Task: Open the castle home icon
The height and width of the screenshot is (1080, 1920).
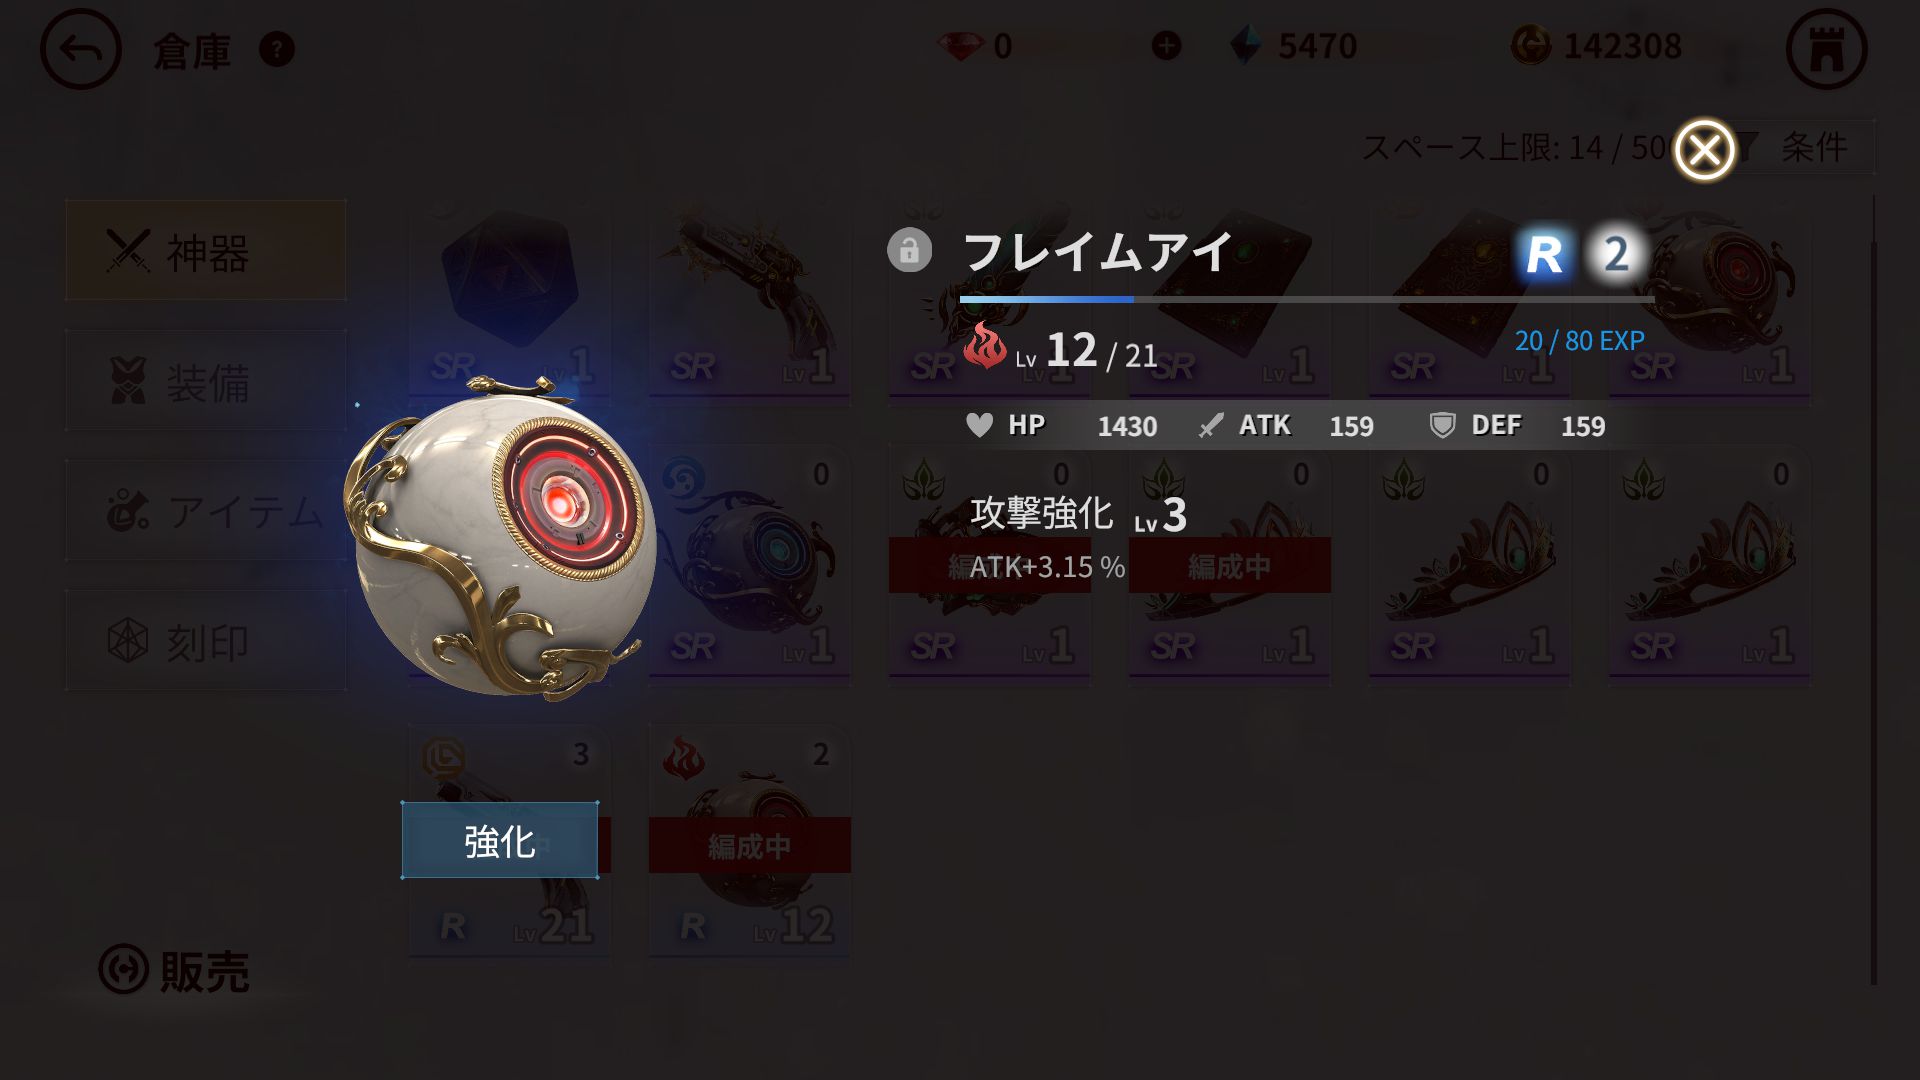Action: click(x=1826, y=49)
